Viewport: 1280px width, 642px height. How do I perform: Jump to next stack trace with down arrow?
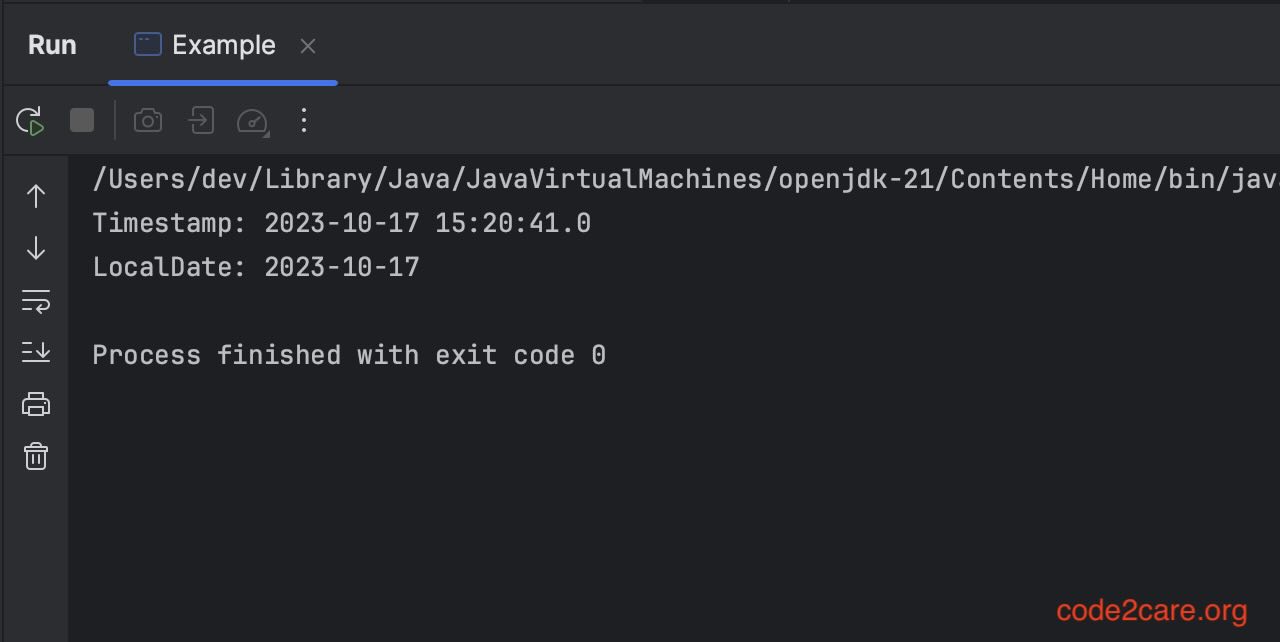click(x=36, y=248)
